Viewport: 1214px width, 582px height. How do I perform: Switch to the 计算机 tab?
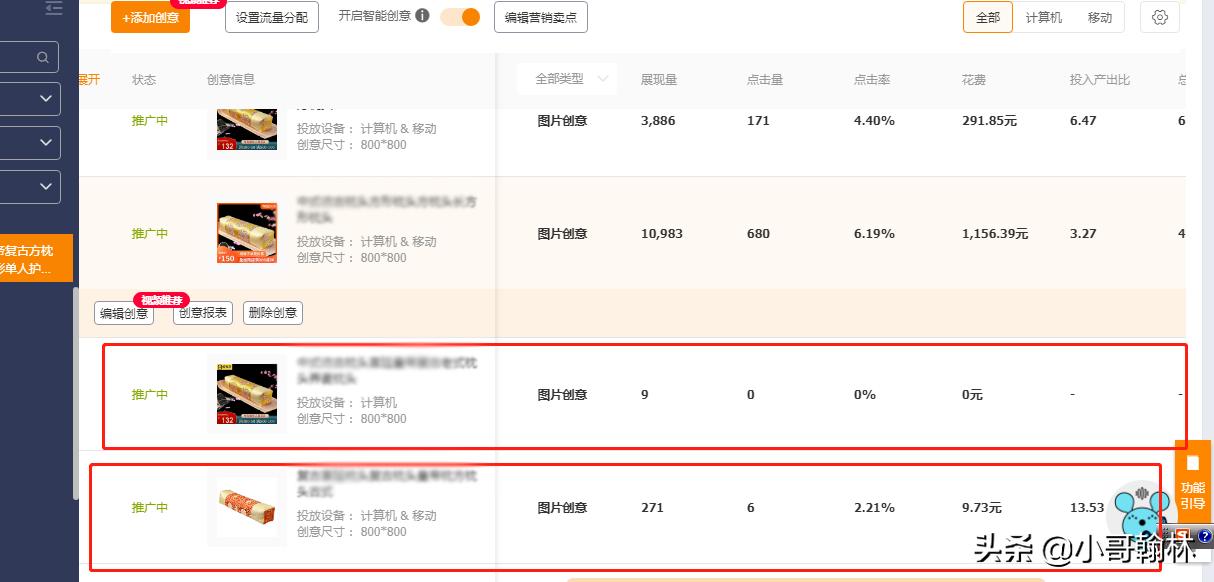coord(1043,17)
